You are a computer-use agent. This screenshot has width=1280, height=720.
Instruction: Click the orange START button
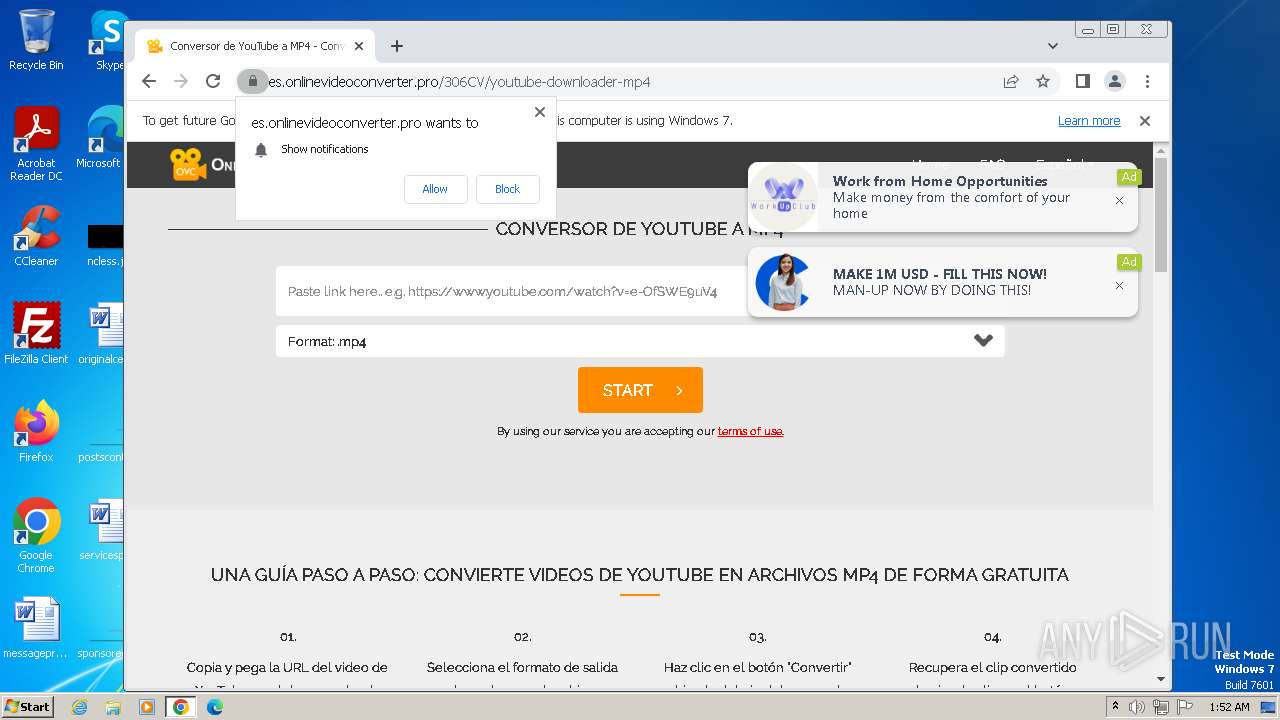(x=640, y=390)
